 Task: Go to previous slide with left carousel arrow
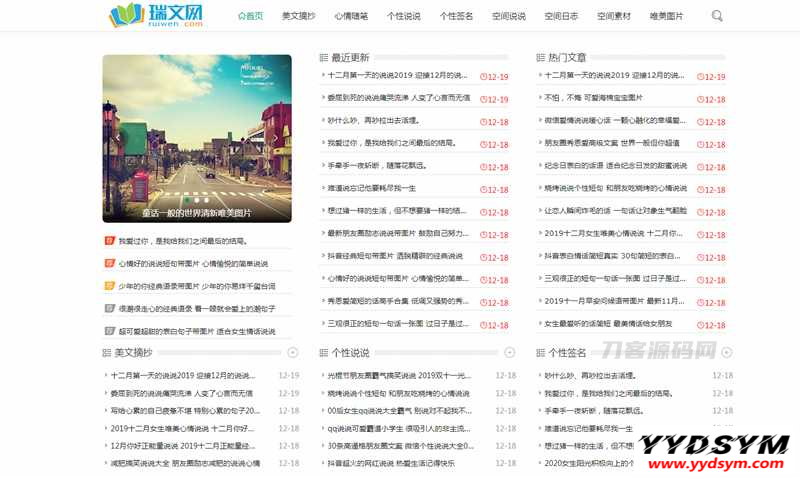point(117,138)
